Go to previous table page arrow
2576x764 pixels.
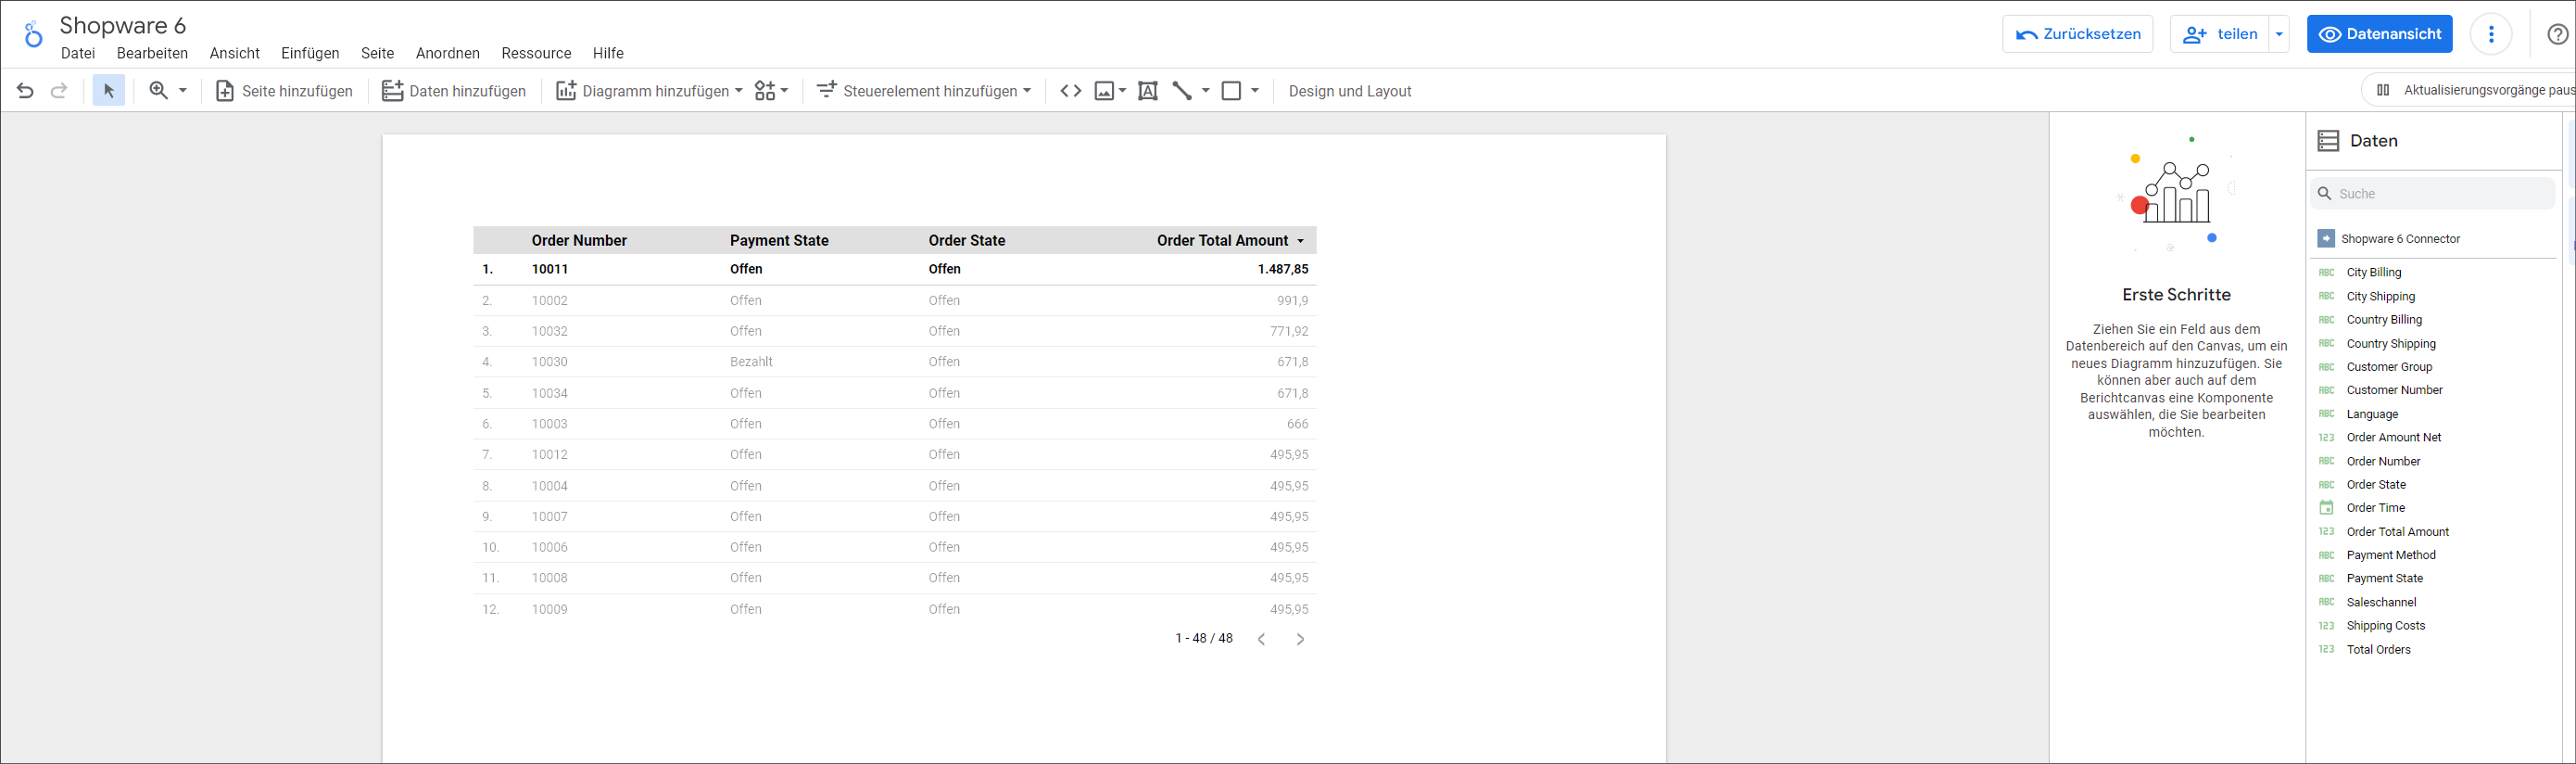(1261, 639)
